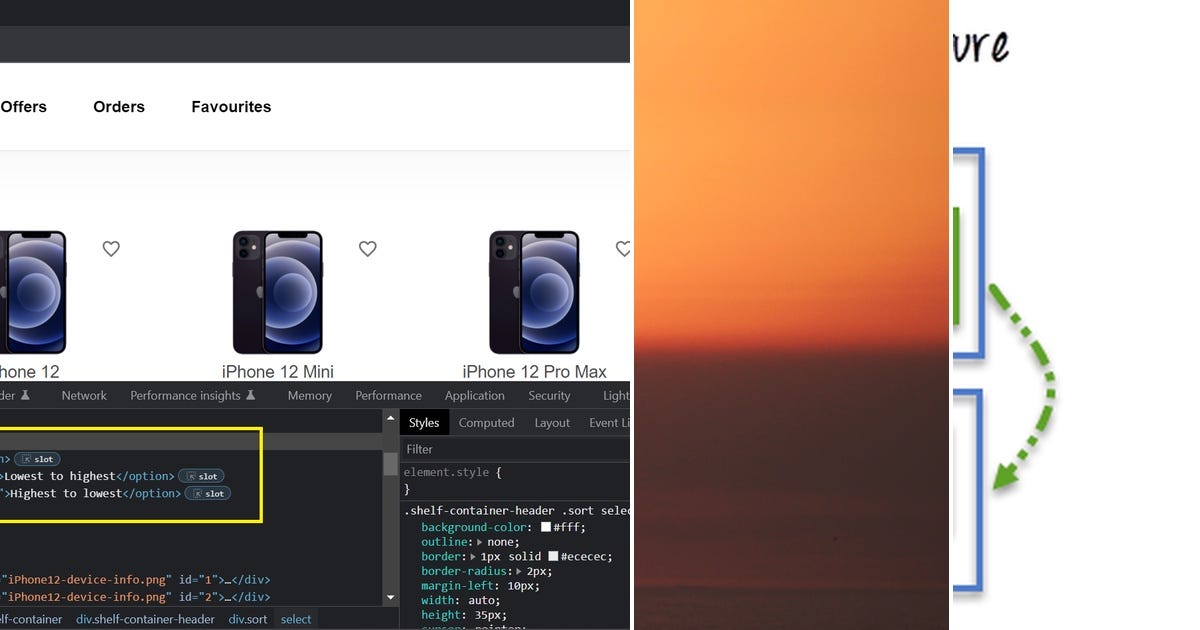Click the Orders navigation item
This screenshot has width=1200, height=630.
click(119, 106)
